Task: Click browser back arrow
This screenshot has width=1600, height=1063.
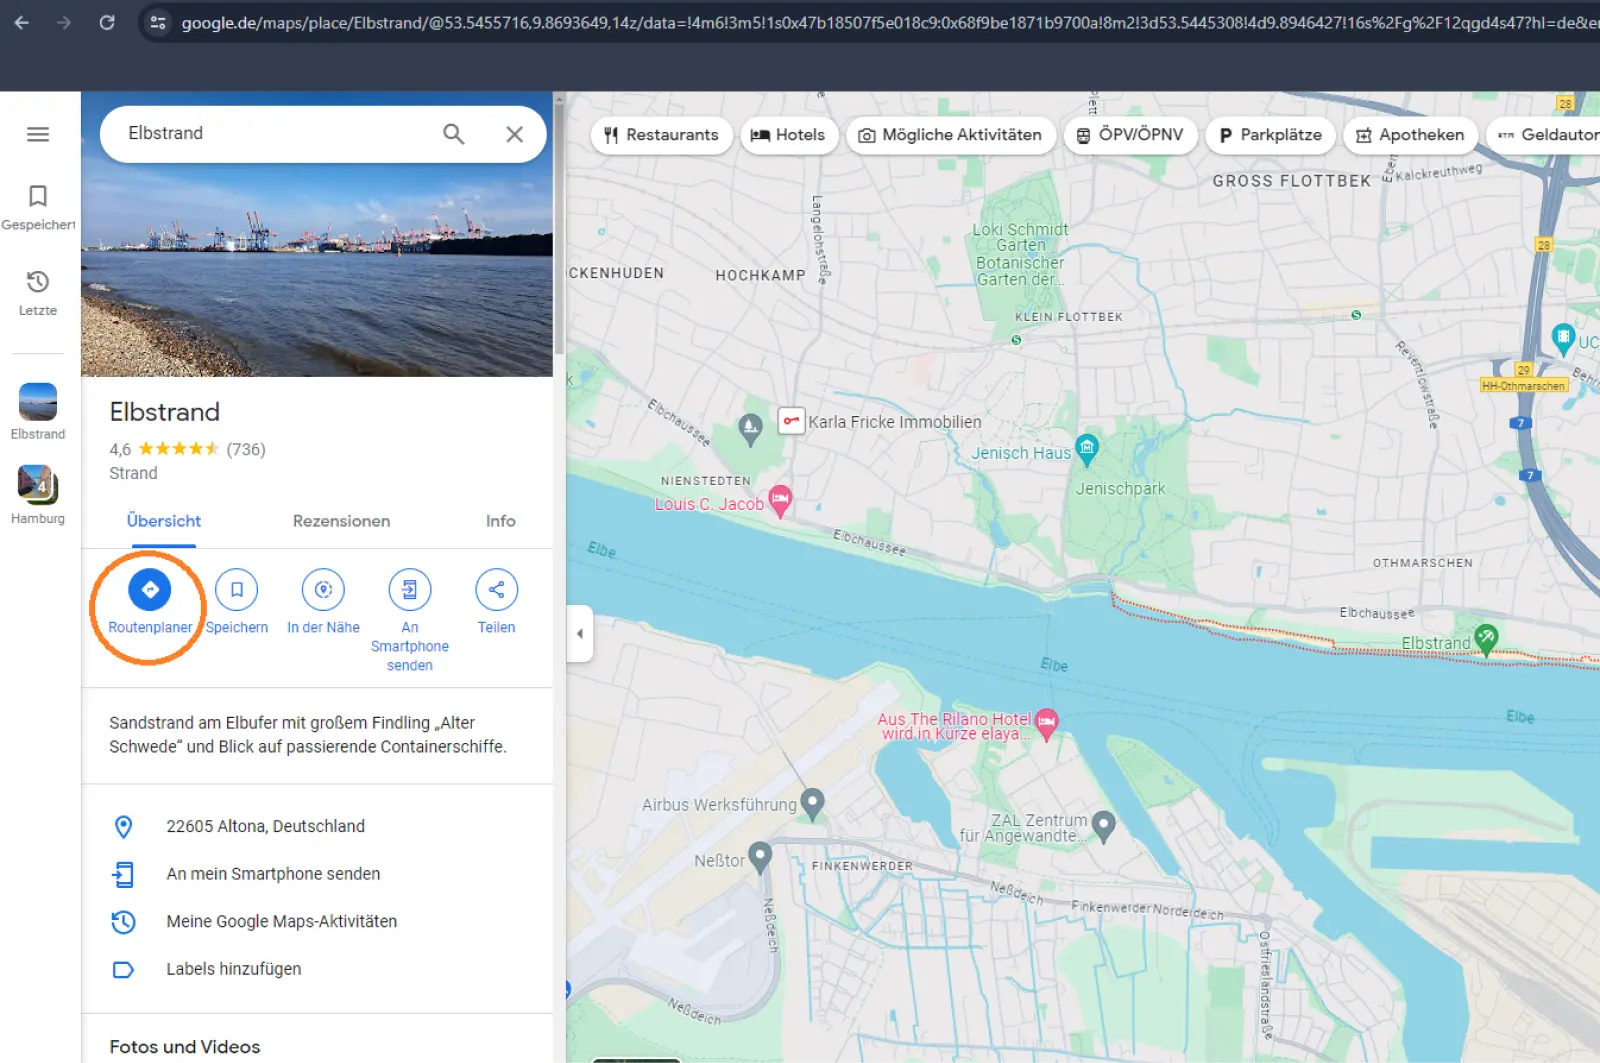Action: click(x=22, y=22)
